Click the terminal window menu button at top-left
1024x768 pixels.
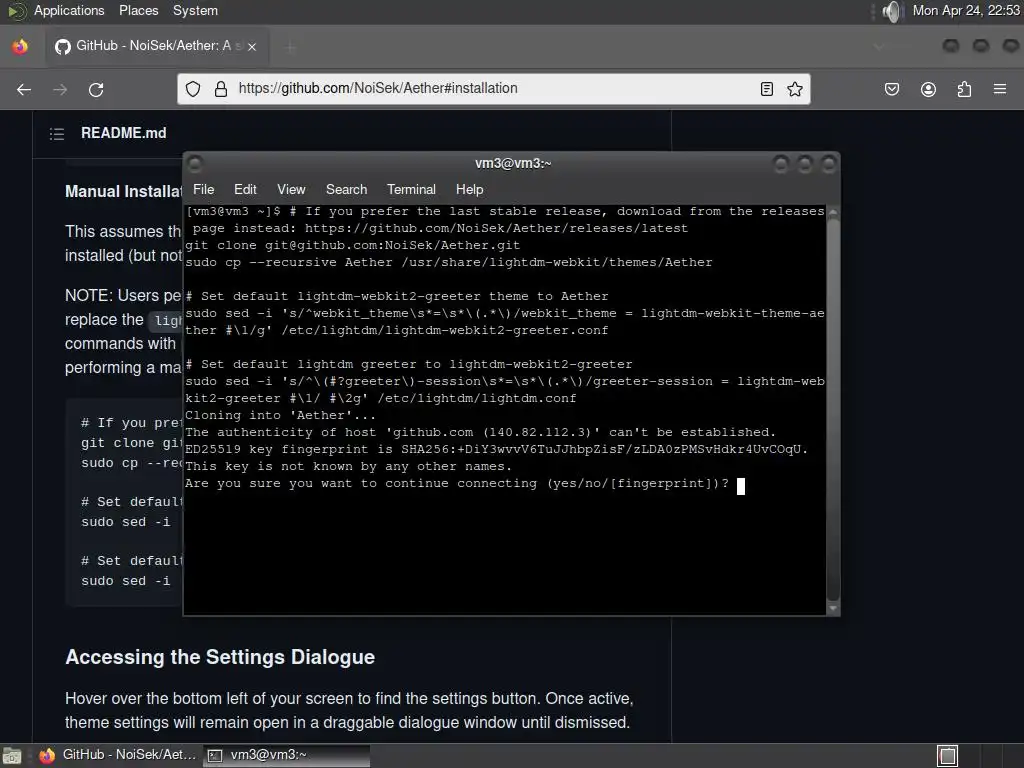point(195,163)
